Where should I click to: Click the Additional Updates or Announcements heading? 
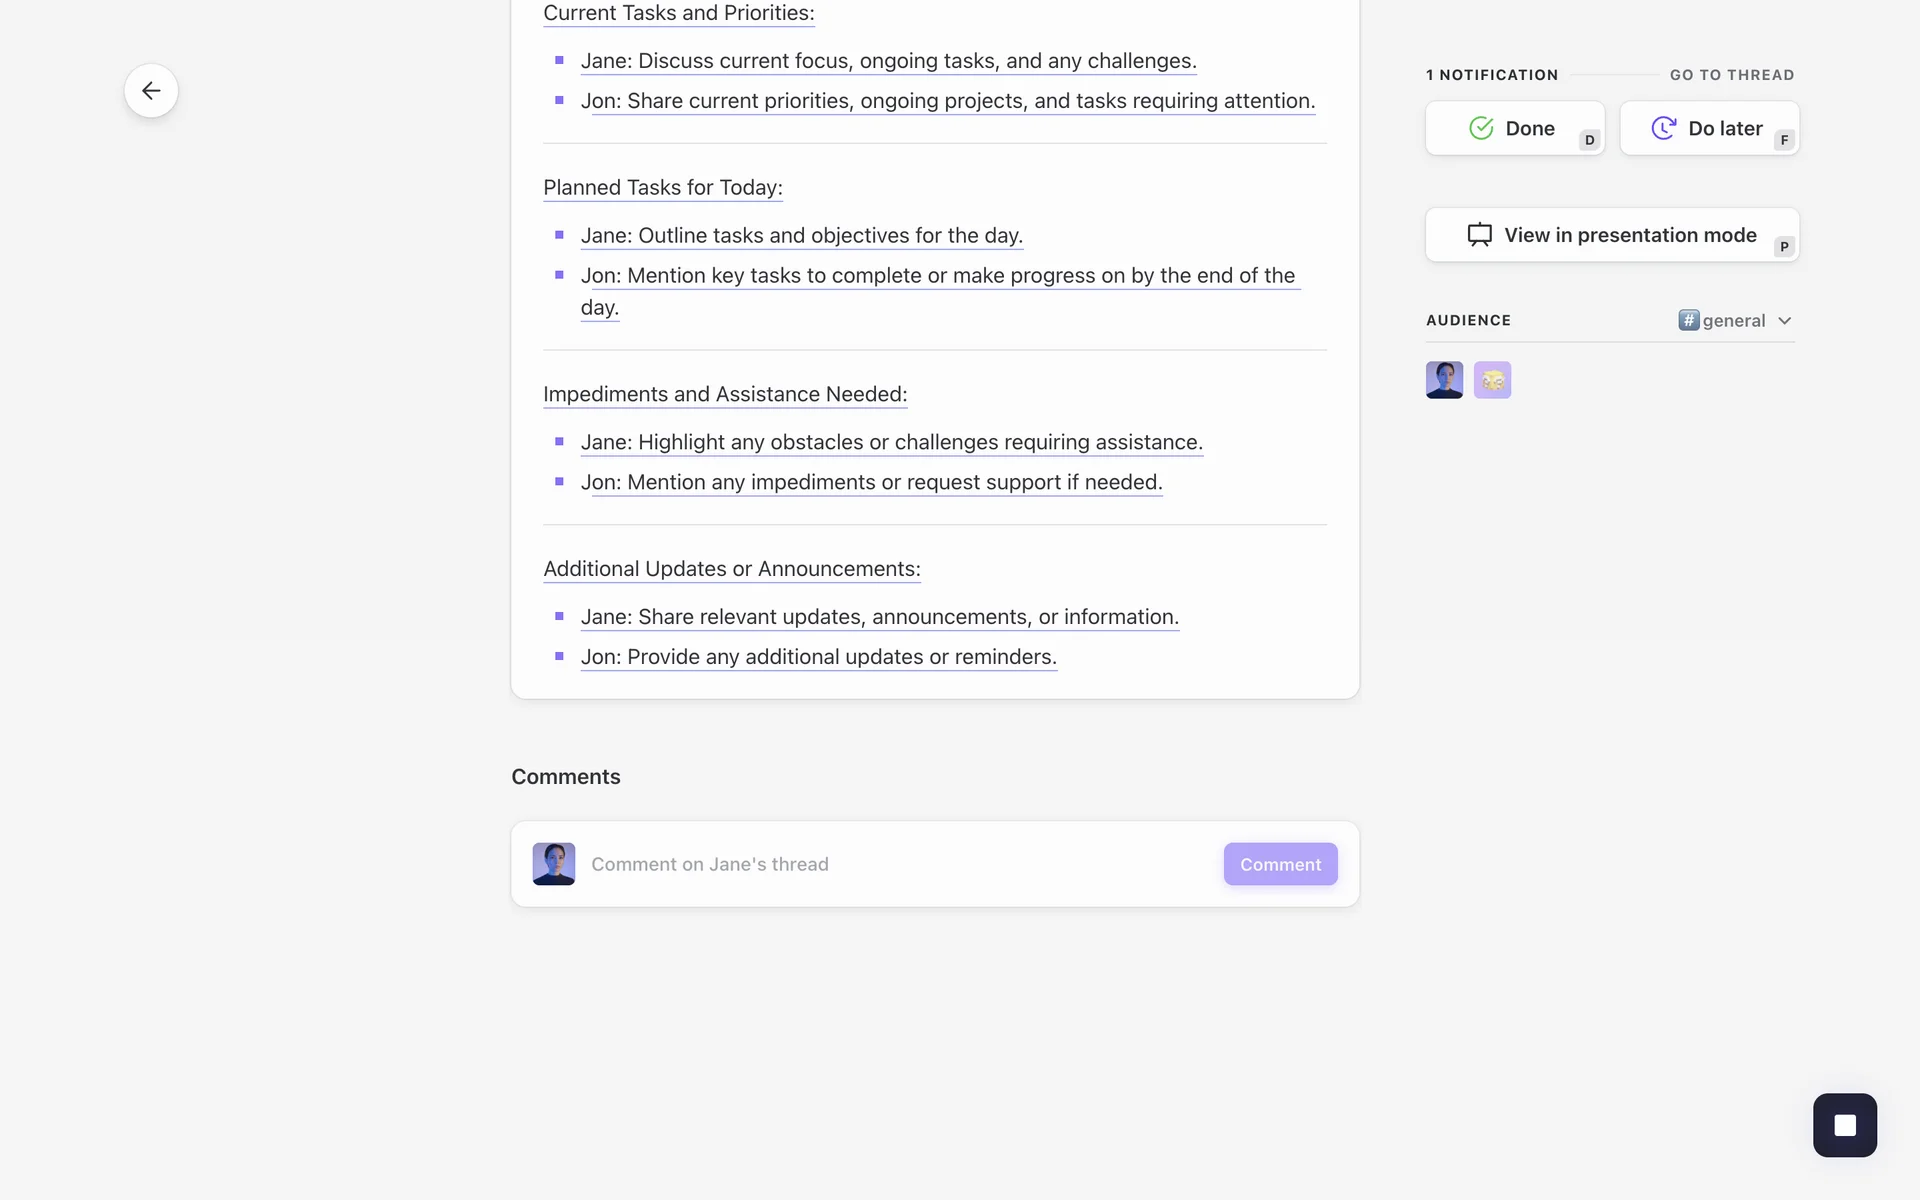731,569
